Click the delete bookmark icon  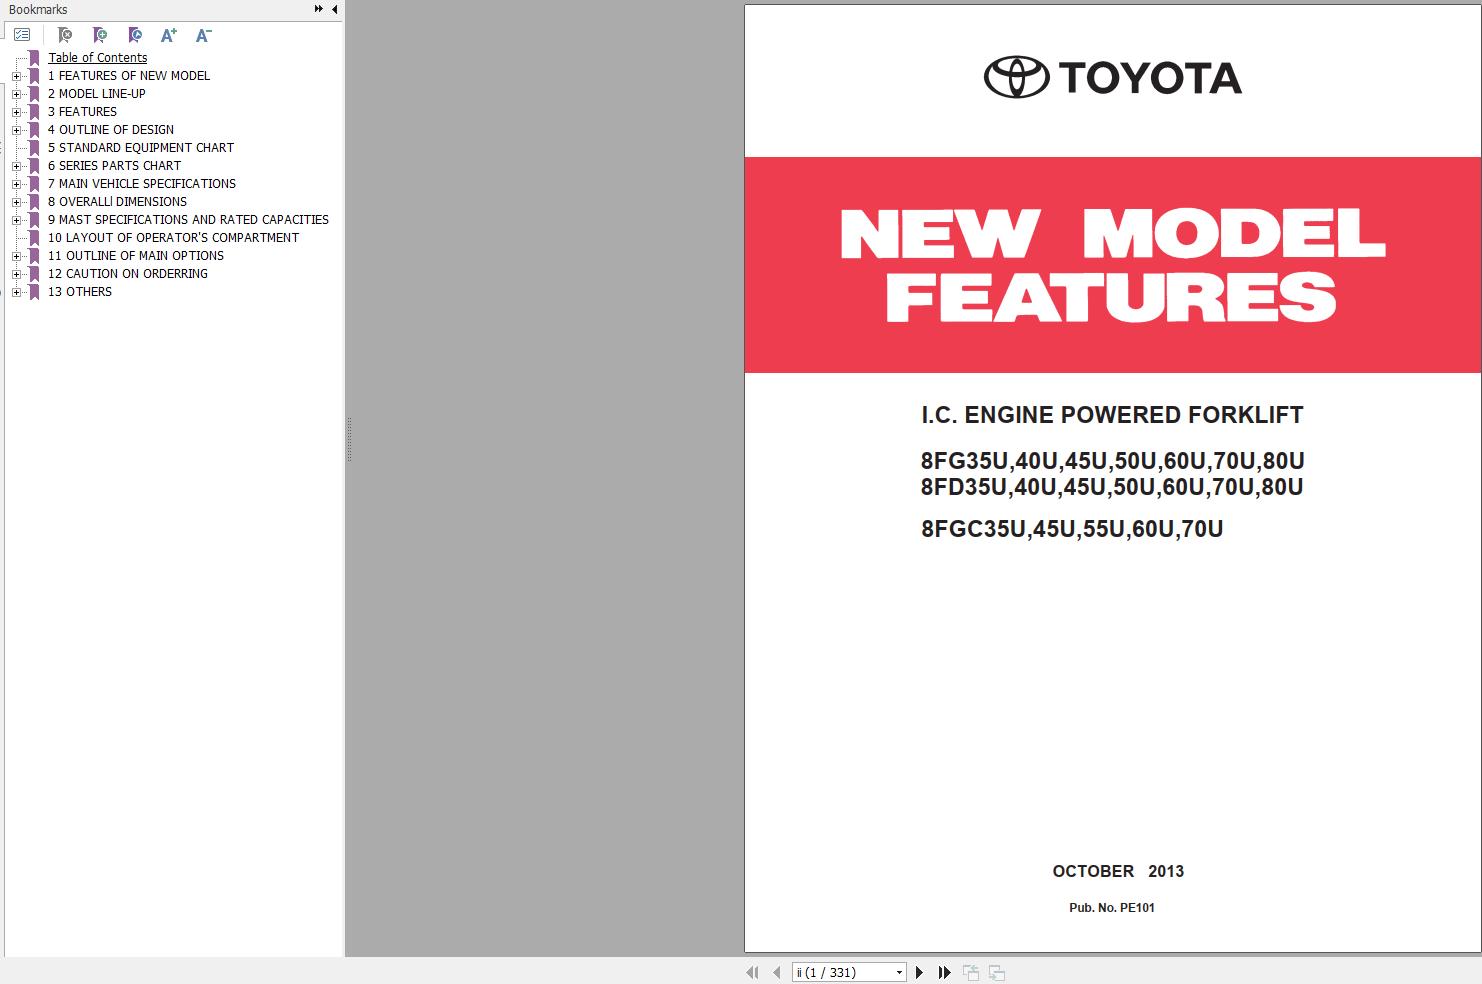click(x=65, y=35)
